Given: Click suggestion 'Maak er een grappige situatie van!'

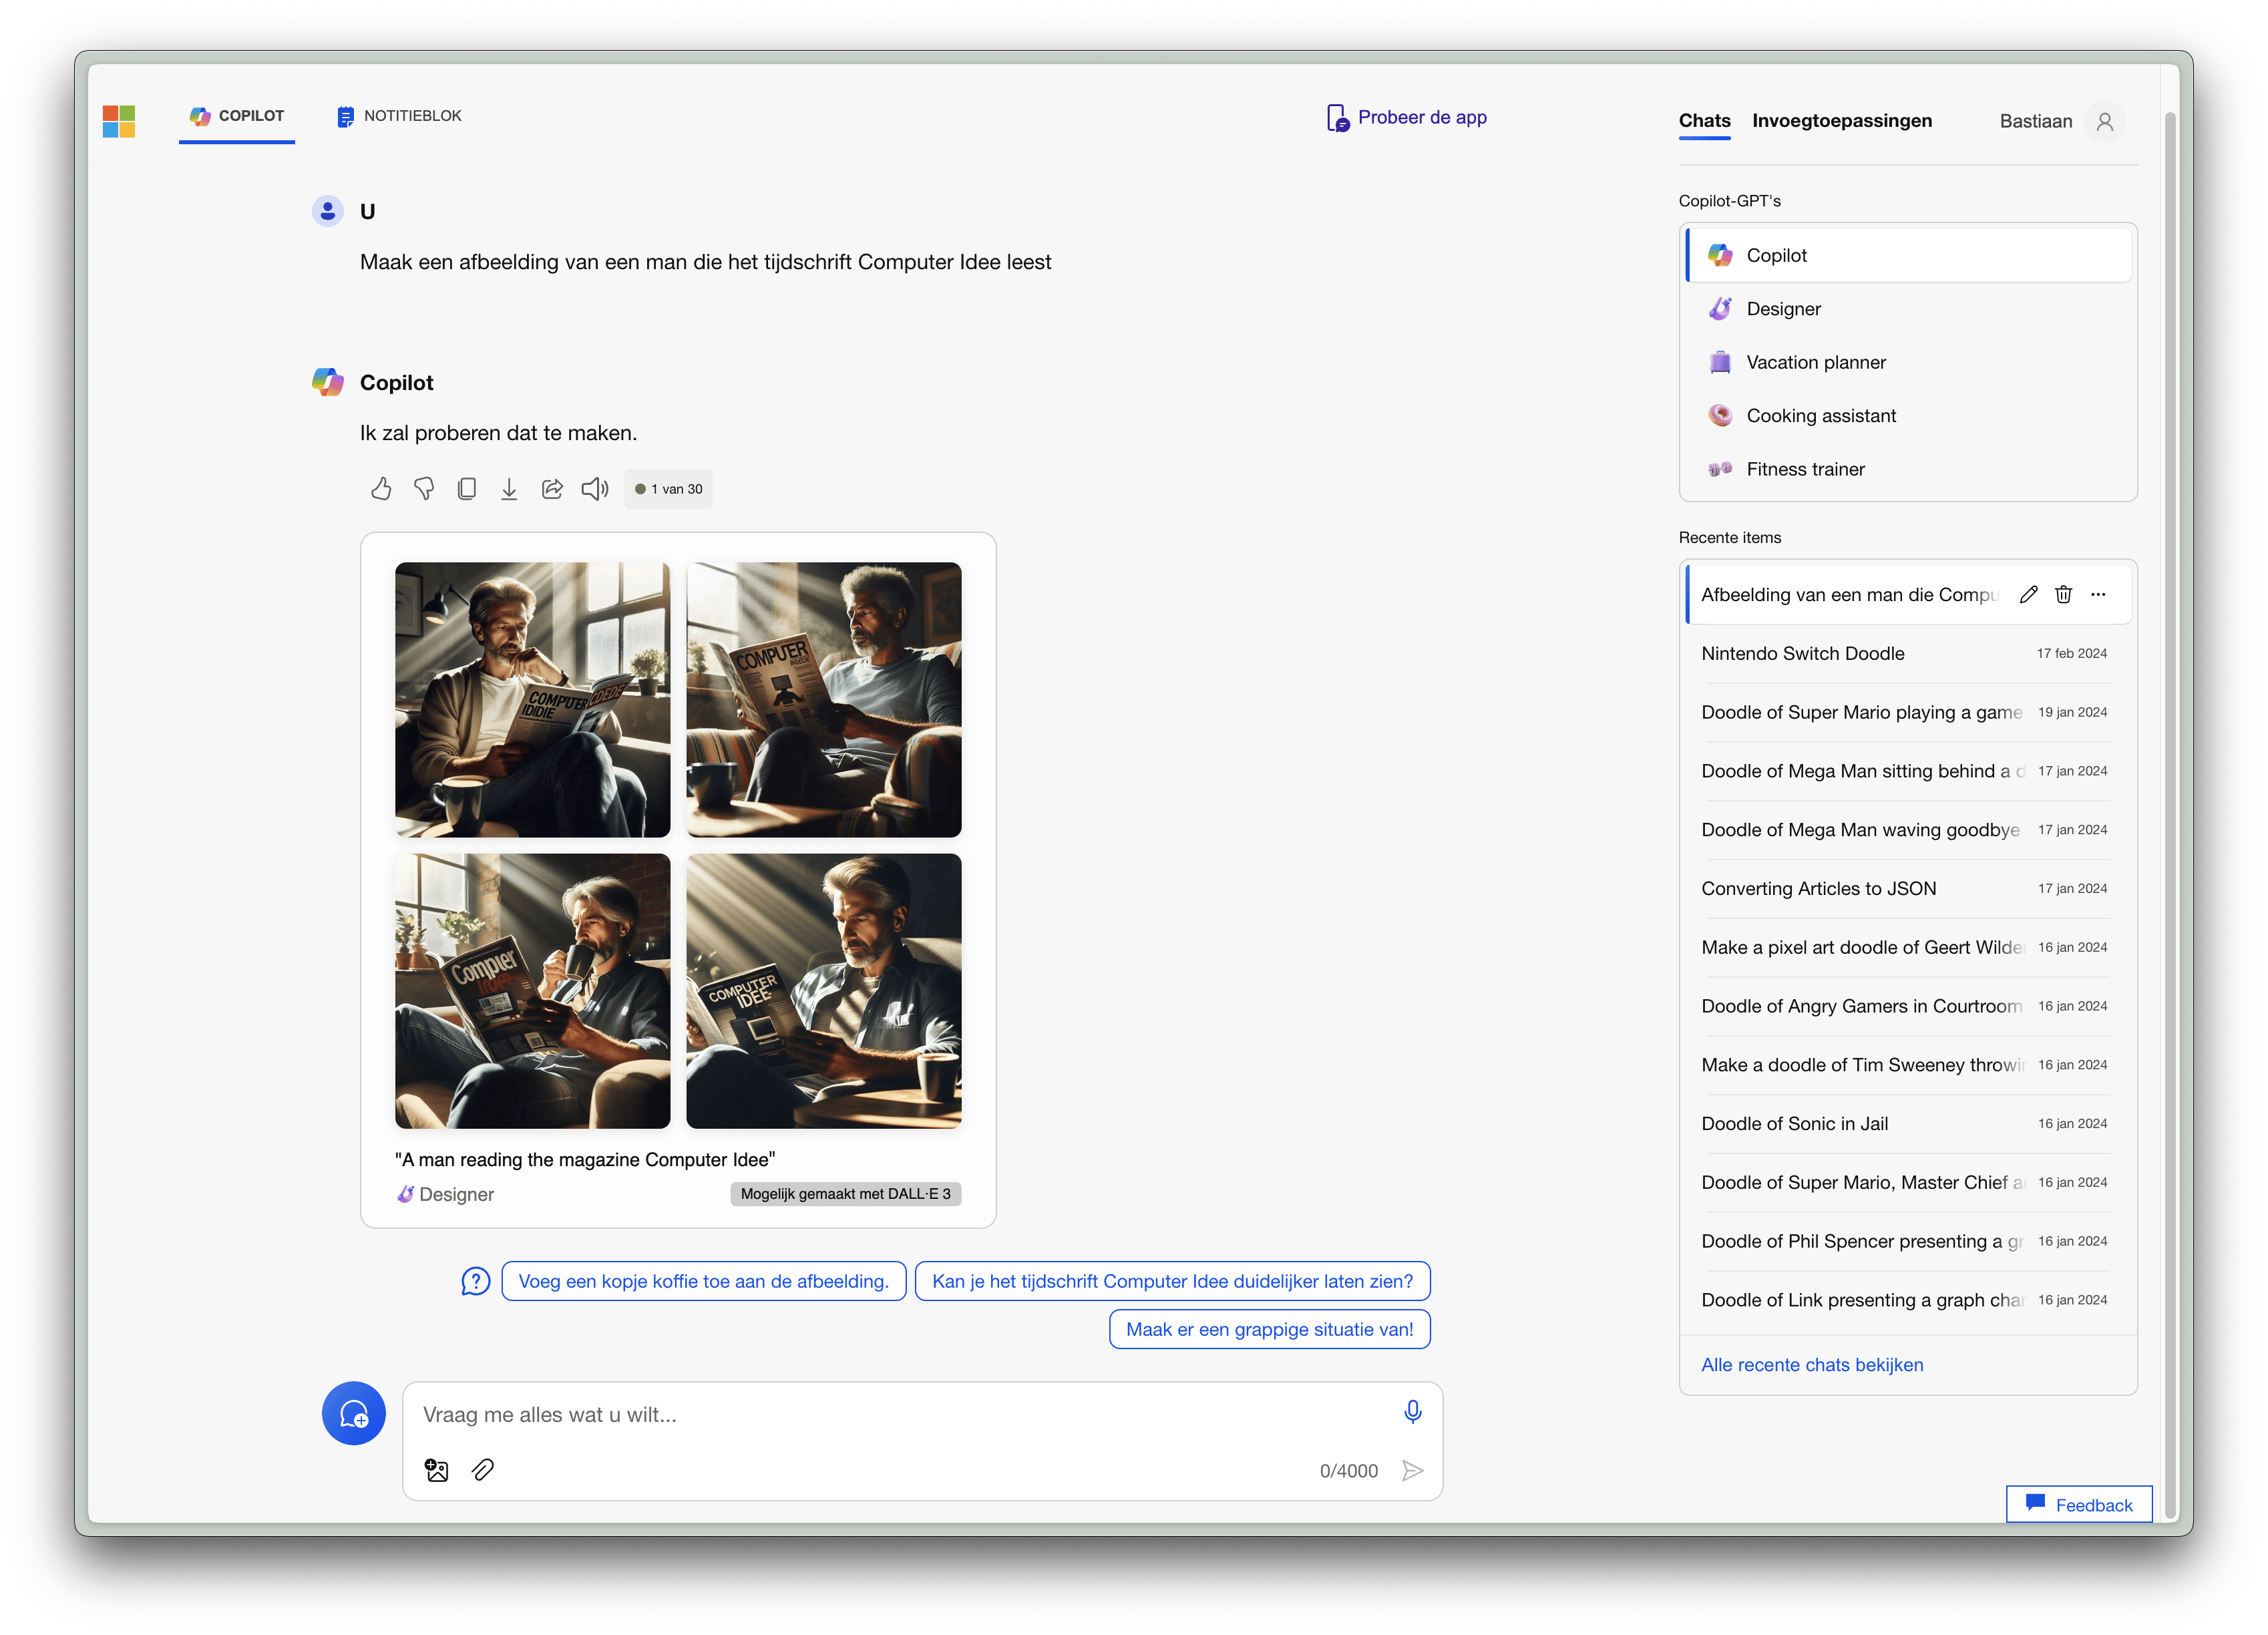Looking at the screenshot, I should [1269, 1330].
